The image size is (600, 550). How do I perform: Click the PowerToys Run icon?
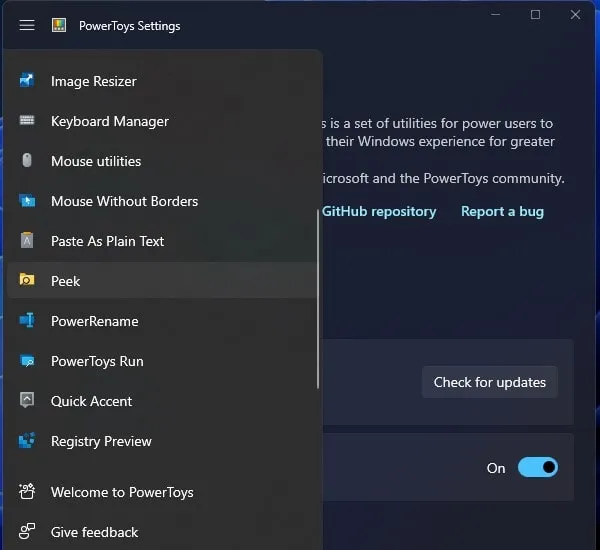click(27, 361)
